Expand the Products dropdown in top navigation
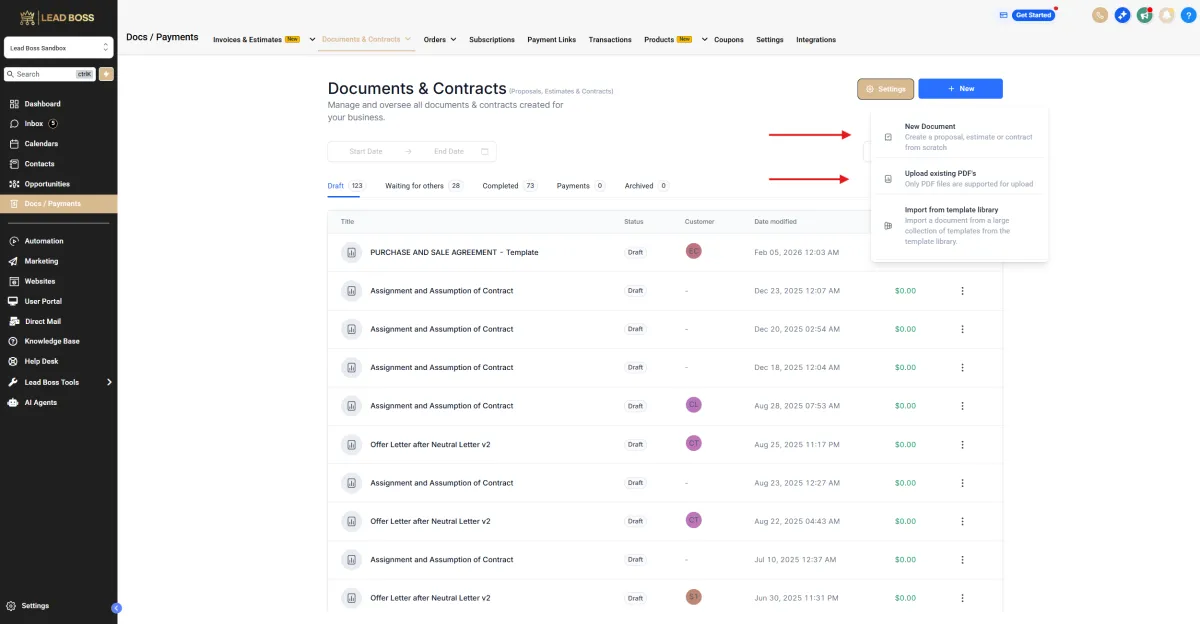Viewport: 1200px width, 624px height. (x=704, y=40)
